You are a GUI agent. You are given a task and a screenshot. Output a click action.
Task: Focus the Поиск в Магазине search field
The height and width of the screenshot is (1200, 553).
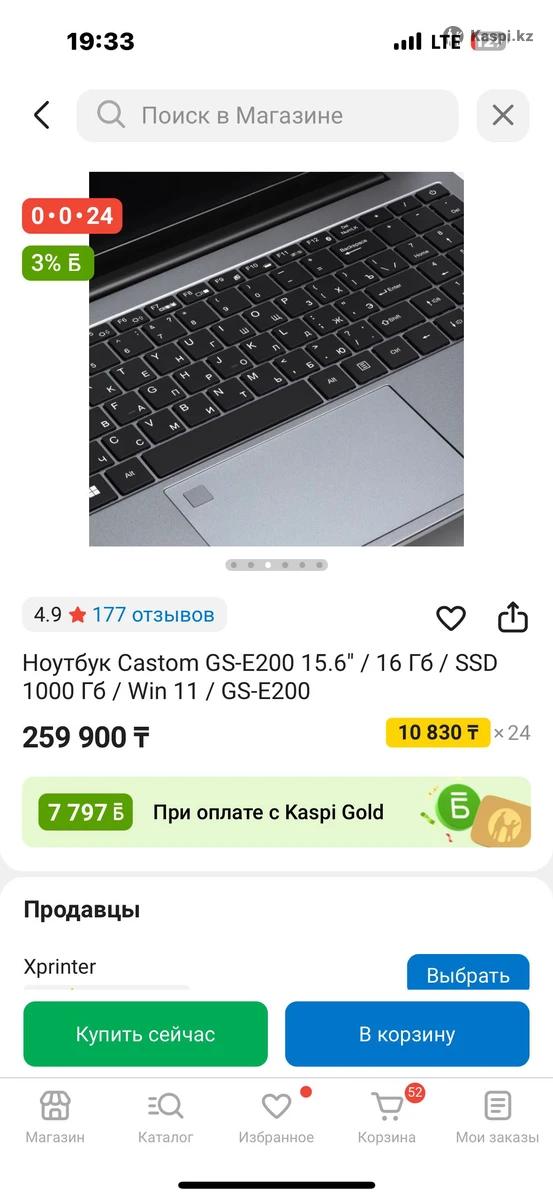pos(268,115)
